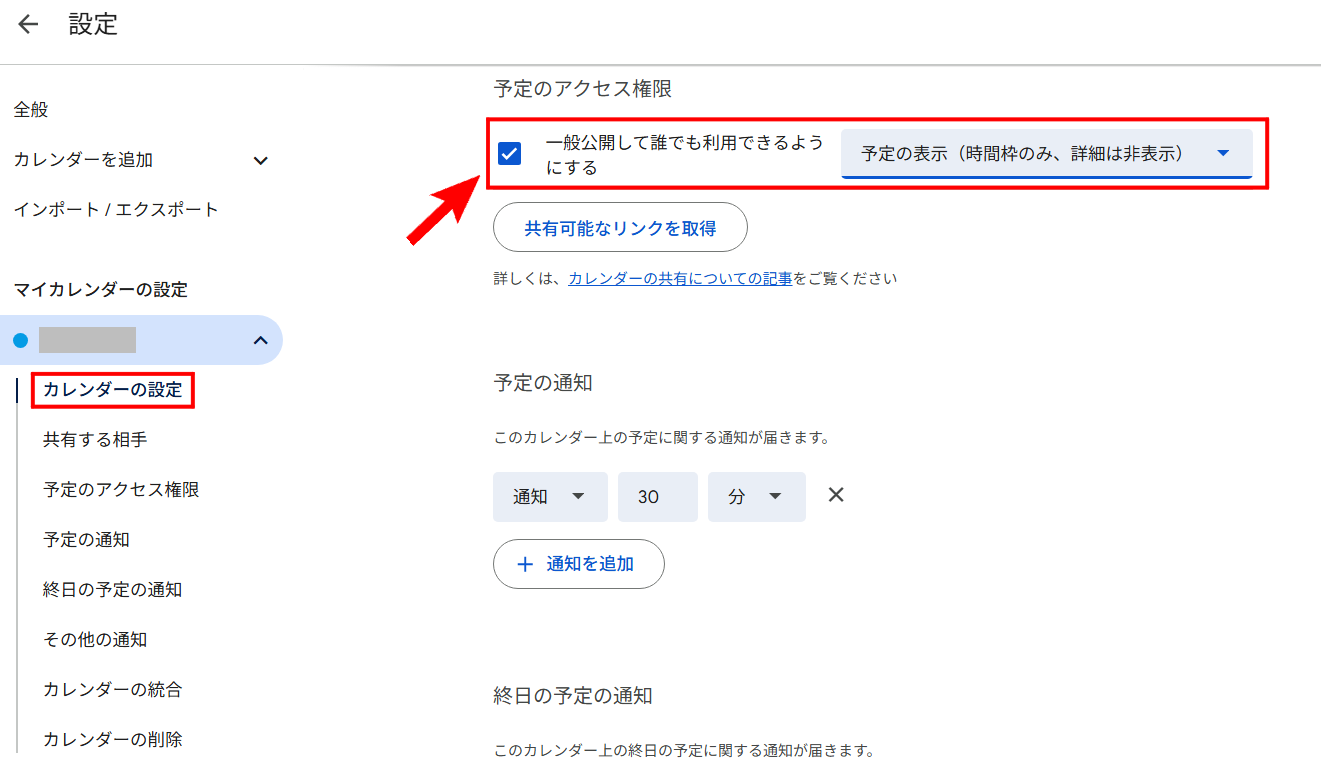Select カレンダーの設定 in the sidebar
Screen dimensions: 1321x765
pyautogui.click(x=113, y=390)
